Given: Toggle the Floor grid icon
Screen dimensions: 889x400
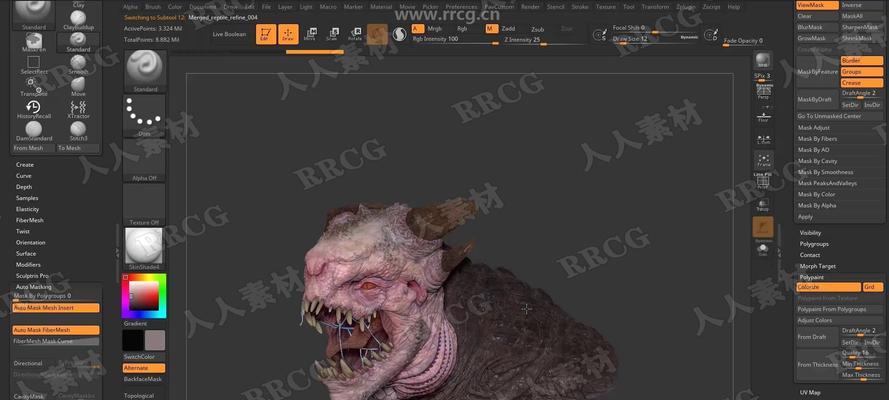Looking at the screenshot, I should pos(763,116).
